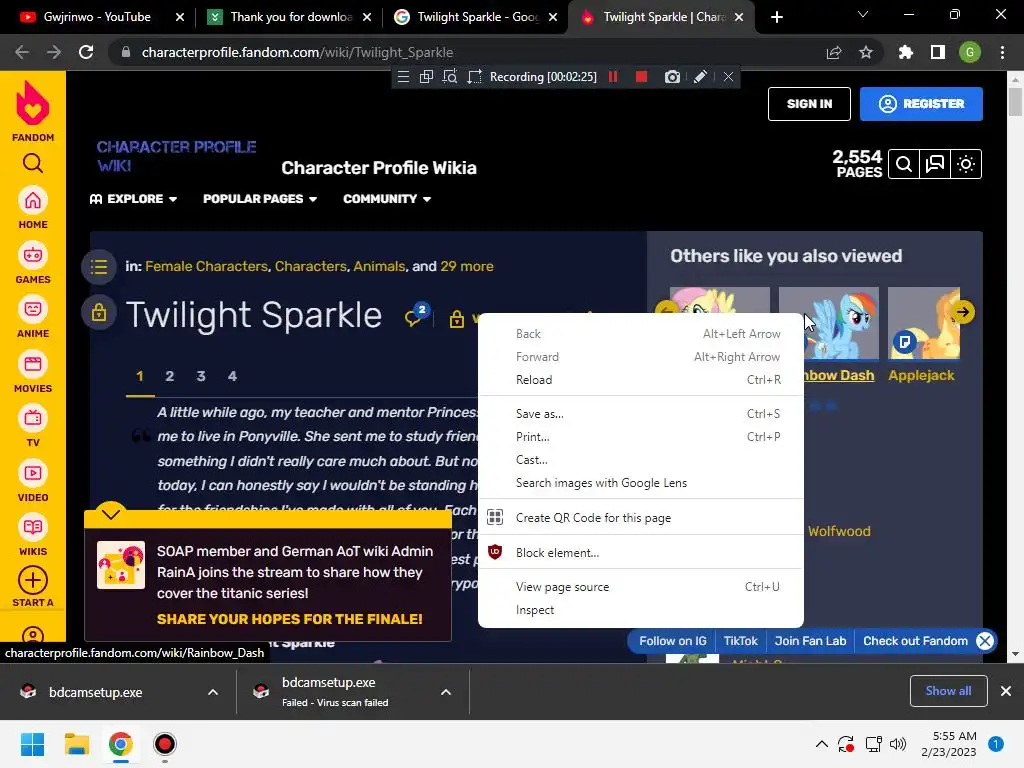Click the Register button
This screenshot has width=1024, height=768.
(921, 104)
